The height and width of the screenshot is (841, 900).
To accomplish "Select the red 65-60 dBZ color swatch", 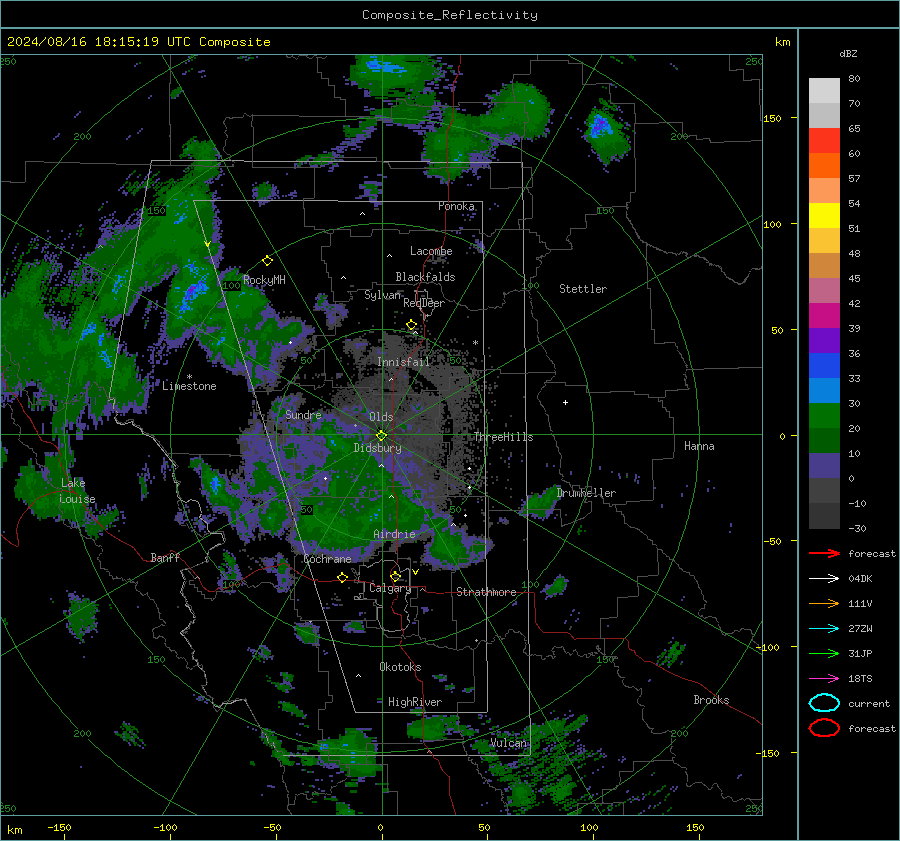I will (824, 141).
